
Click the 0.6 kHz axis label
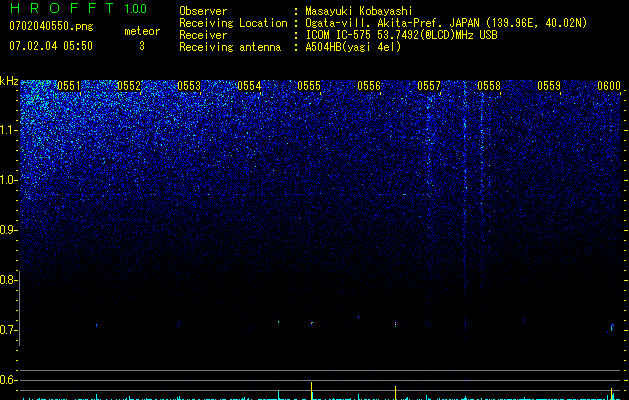point(7,380)
